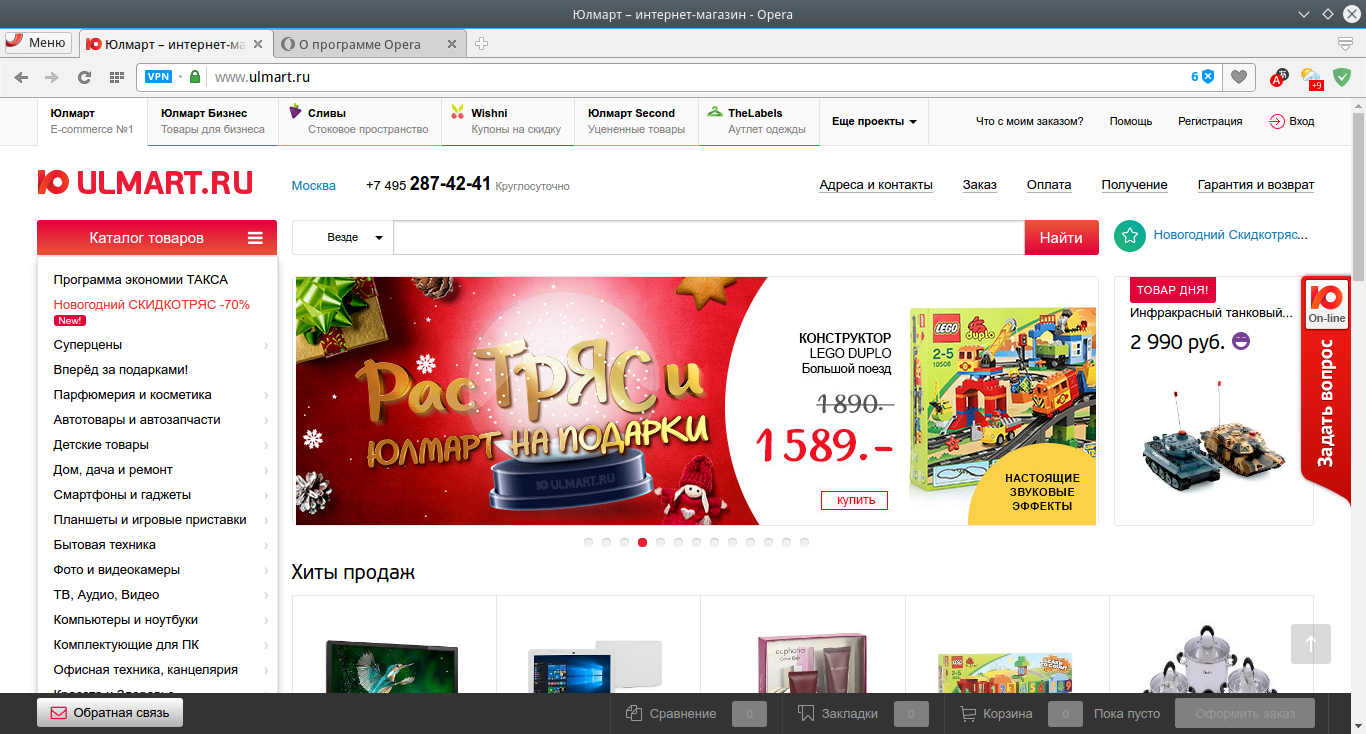Bookmark the page with the heart icon
1366x734 pixels.
[x=1239, y=77]
